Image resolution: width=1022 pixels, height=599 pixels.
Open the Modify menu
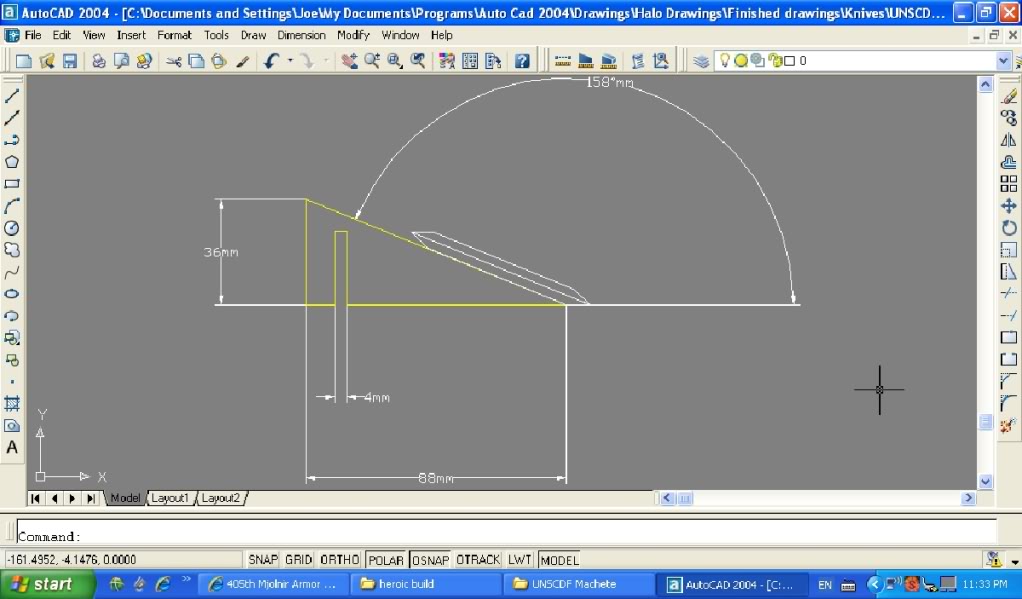coord(353,35)
